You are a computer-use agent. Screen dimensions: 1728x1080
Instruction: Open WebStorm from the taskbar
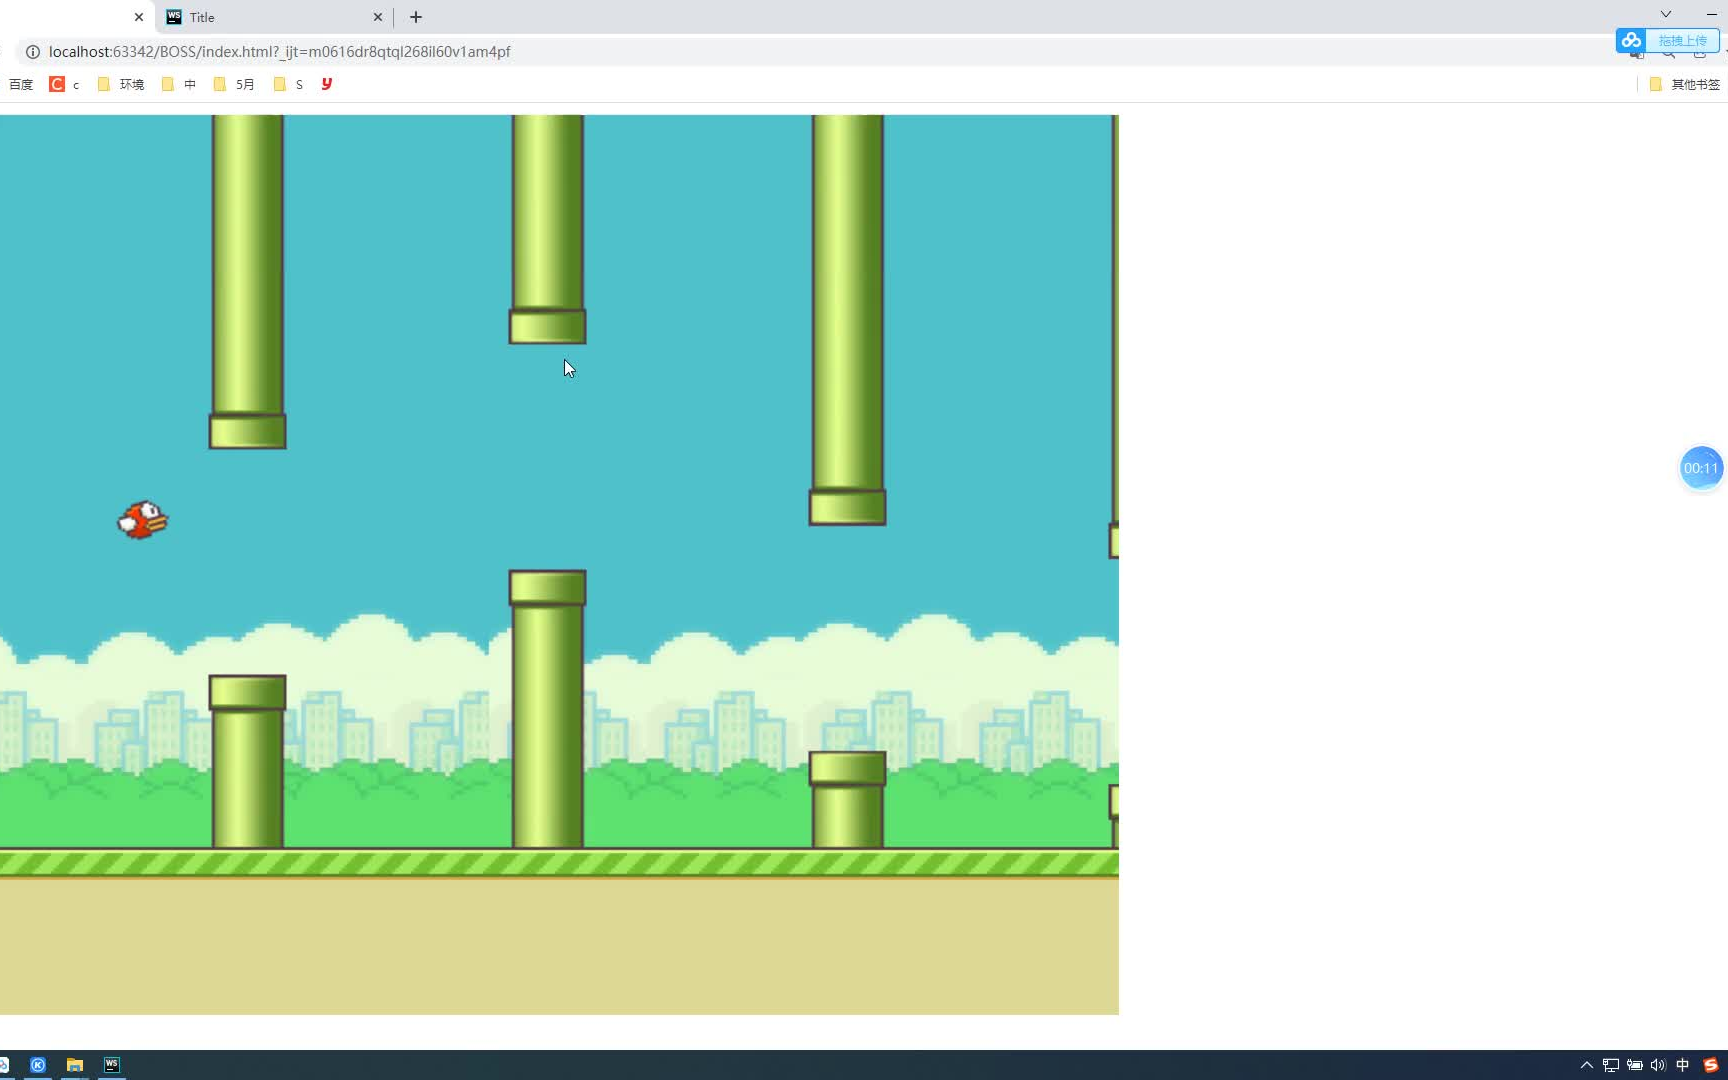[112, 1065]
